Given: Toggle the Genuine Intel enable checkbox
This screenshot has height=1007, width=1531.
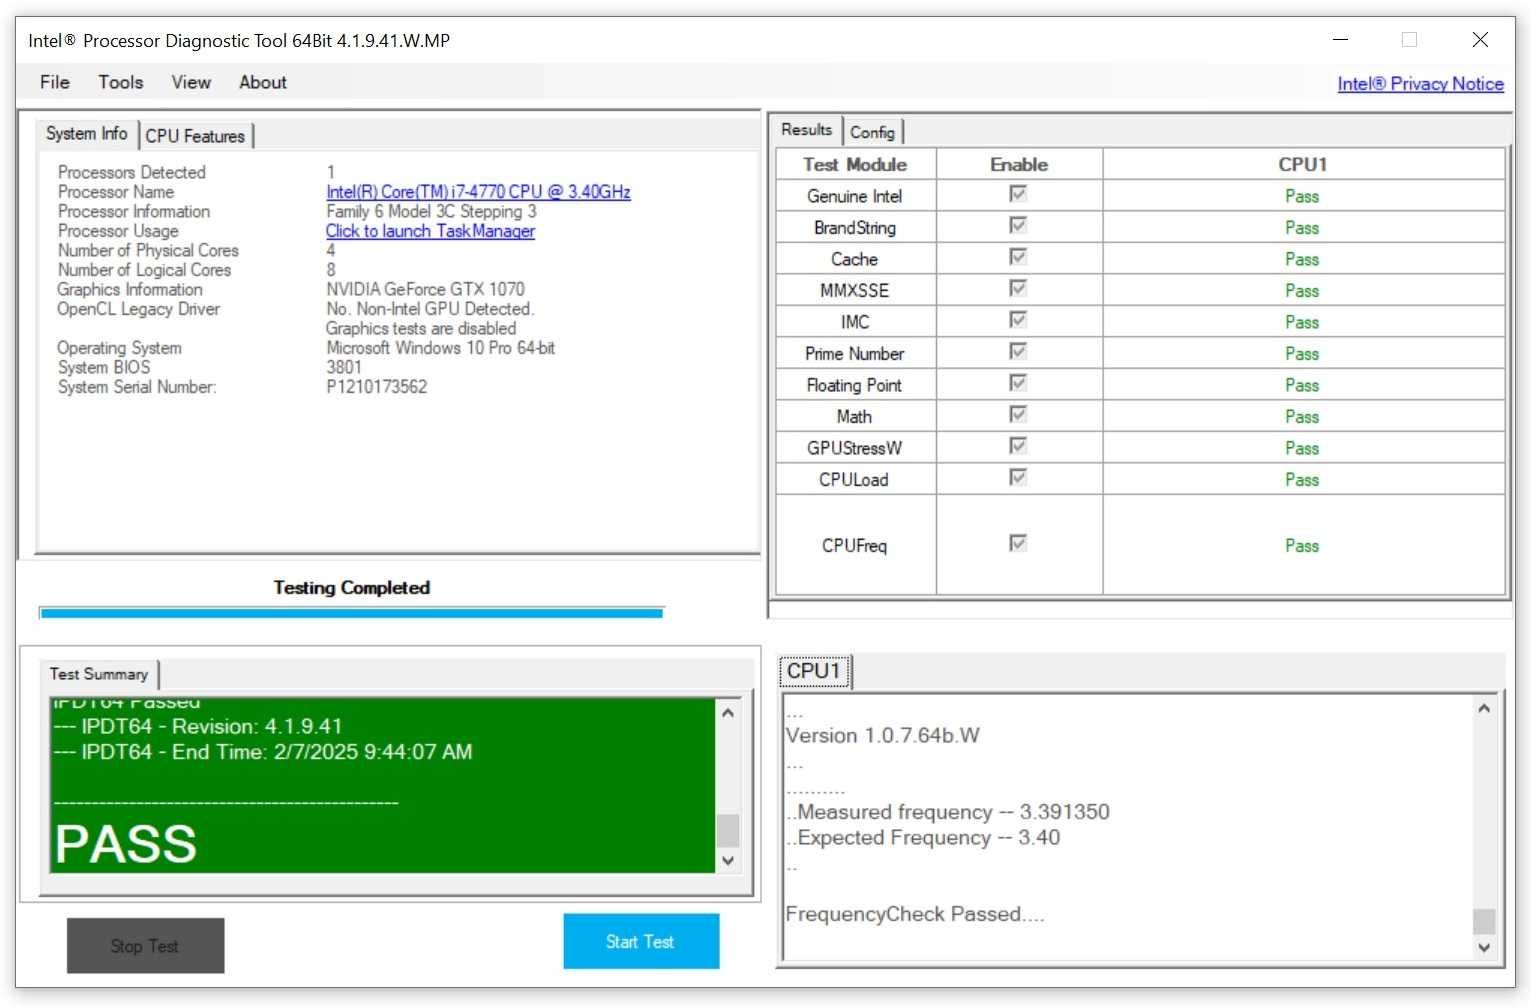Looking at the screenshot, I should point(1018,194).
